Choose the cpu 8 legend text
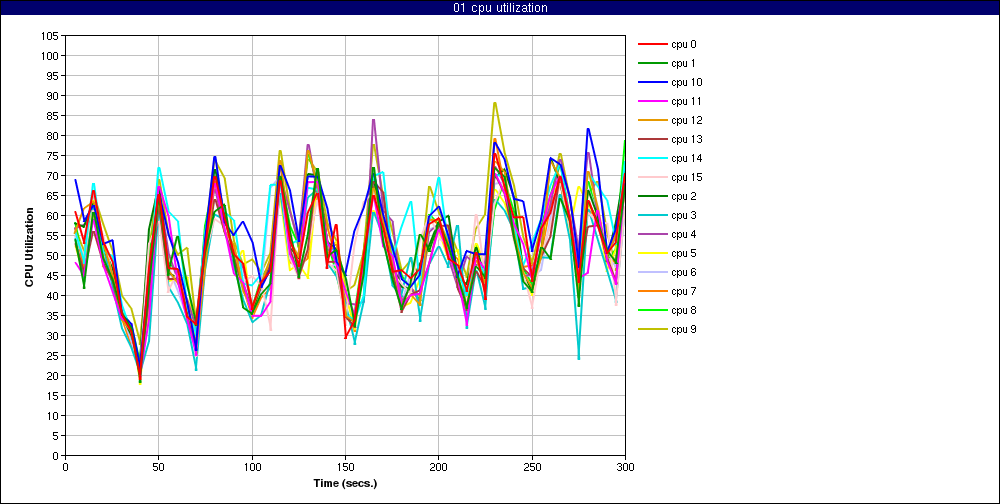Screen dimensions: 1000x504 (683, 311)
